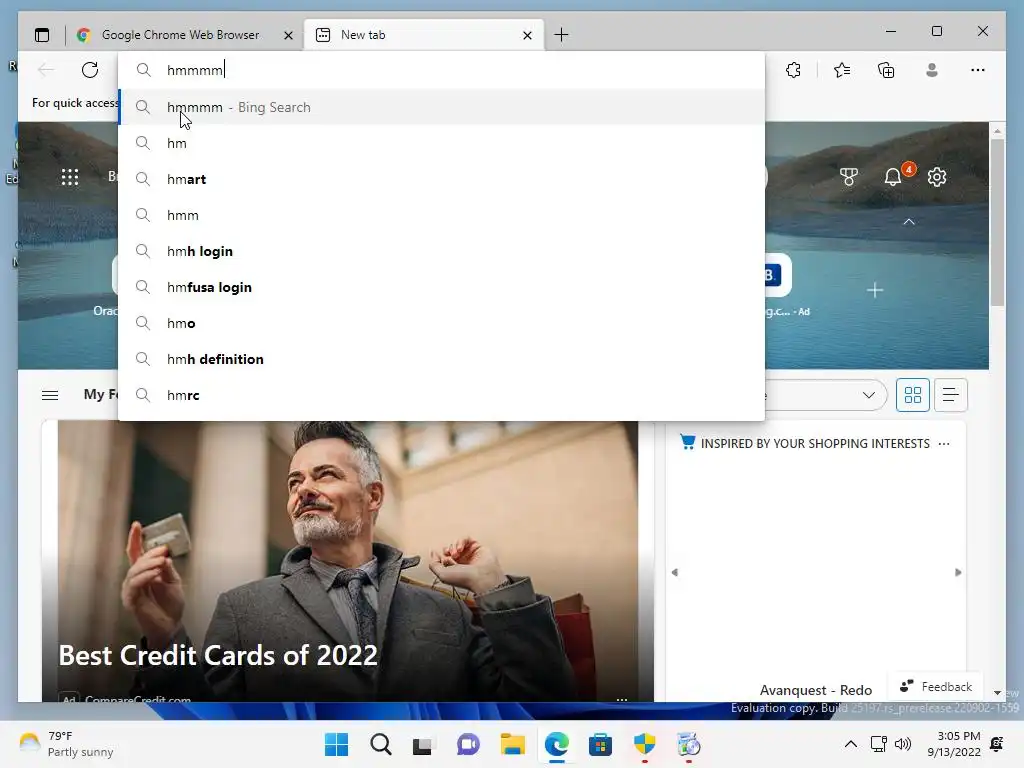The width and height of the screenshot is (1024, 768).
Task: Open the notifications bell with 4 badge
Action: tap(893, 176)
